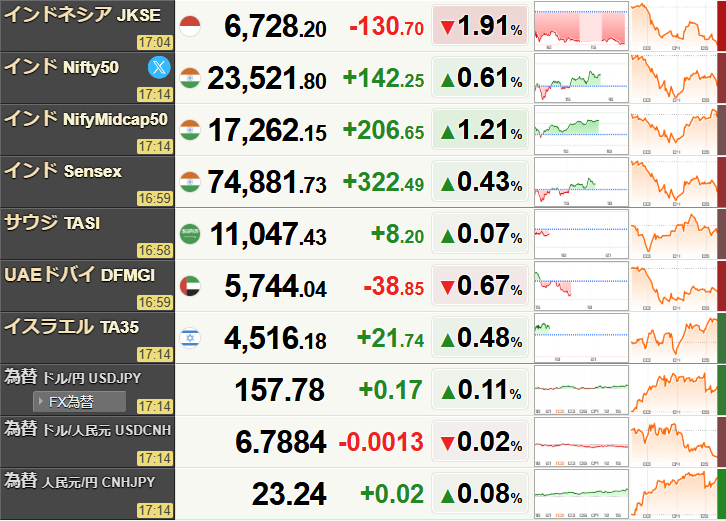Screen dimensions: 726x521
Task: Click the USDJPY rate 157.78
Action: 280,390
